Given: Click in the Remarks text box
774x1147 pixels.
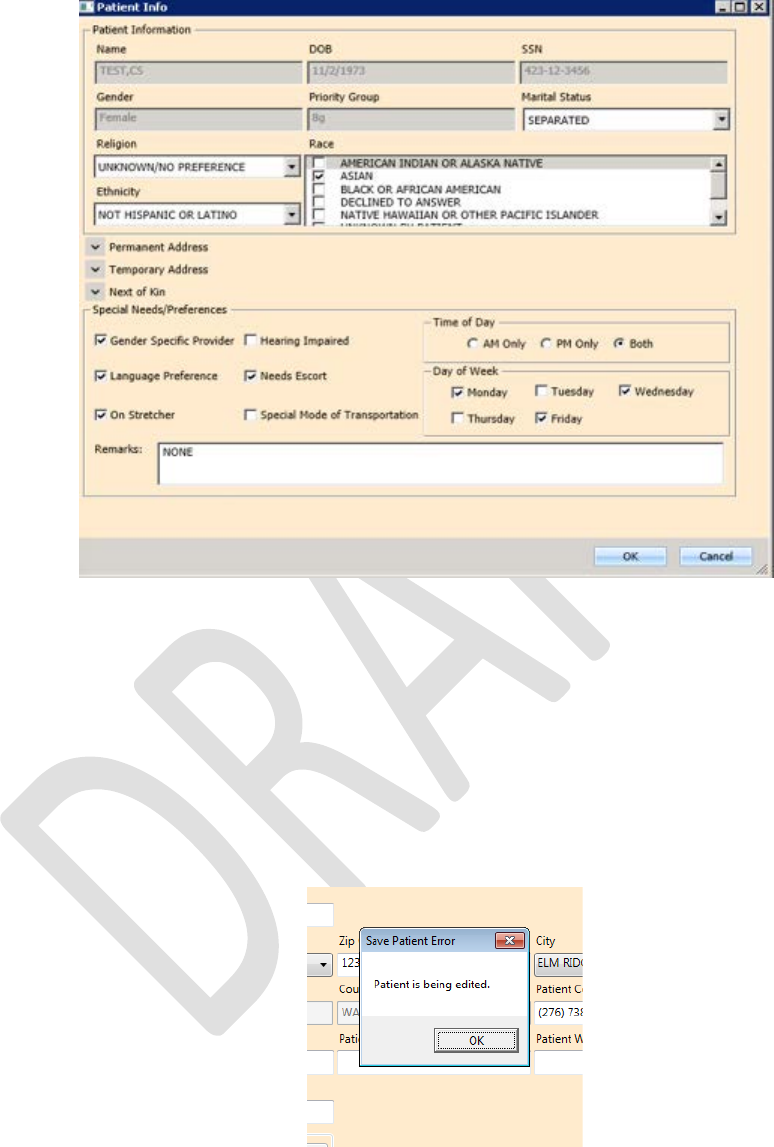Looking at the screenshot, I should (440, 462).
